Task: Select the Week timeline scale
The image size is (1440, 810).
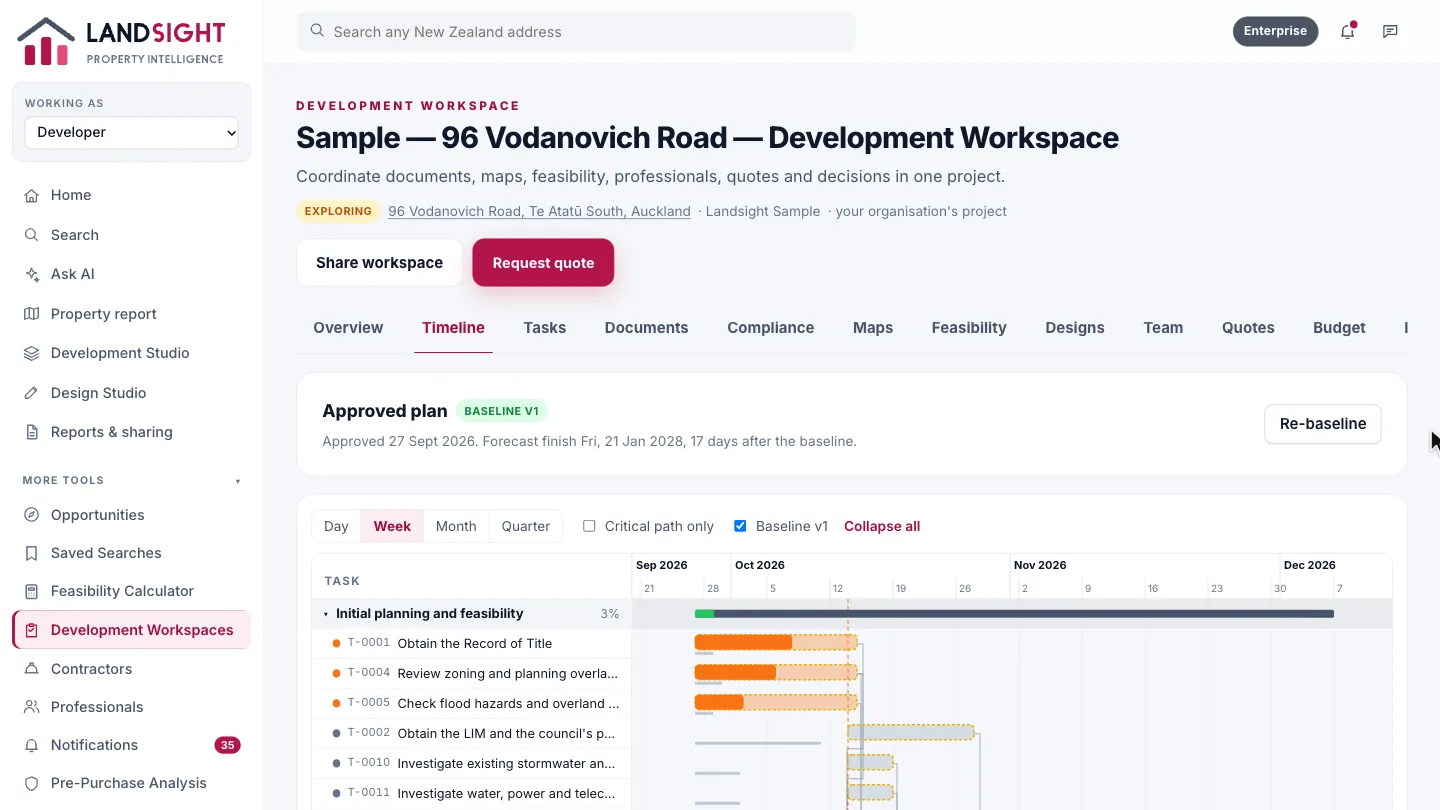Action: tap(392, 526)
